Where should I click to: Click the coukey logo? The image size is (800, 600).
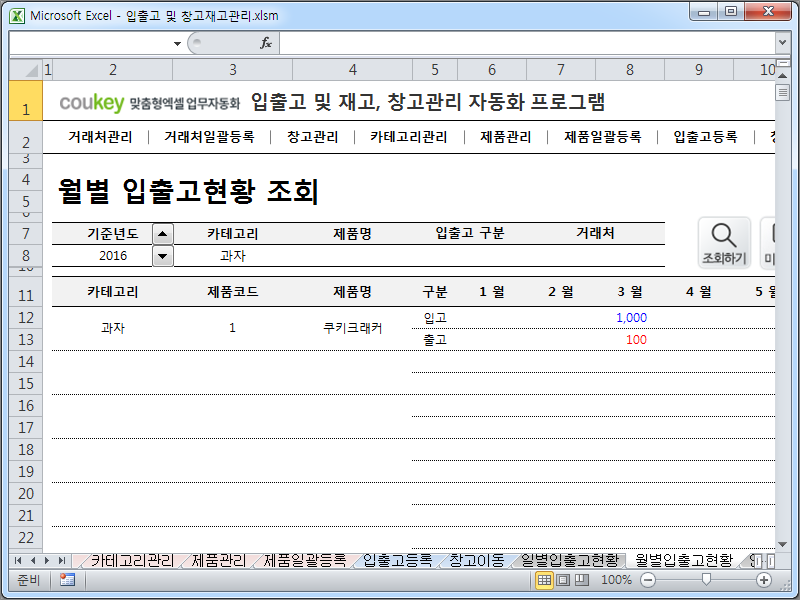(x=92, y=103)
